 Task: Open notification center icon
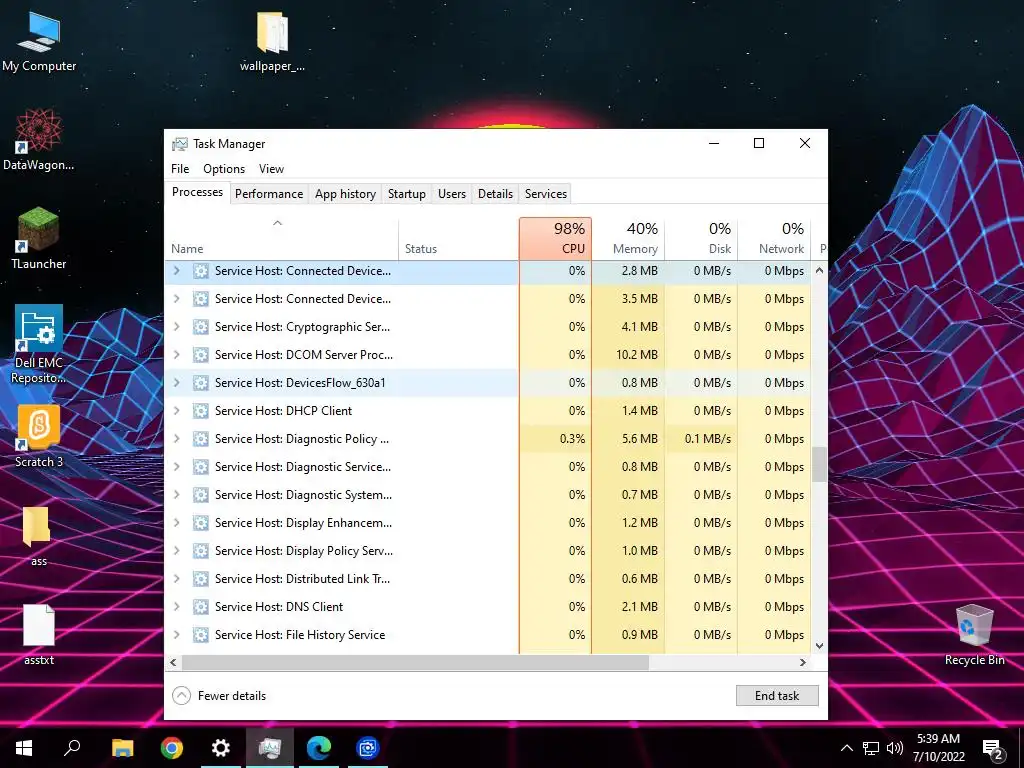tap(993, 749)
